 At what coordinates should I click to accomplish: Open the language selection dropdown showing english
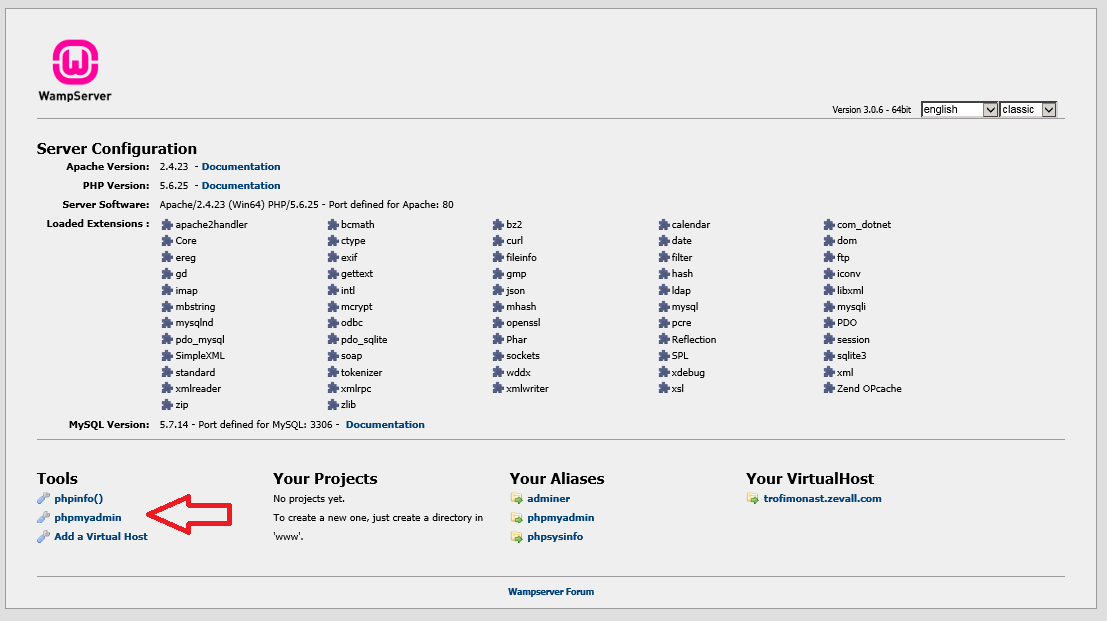[x=958, y=110]
